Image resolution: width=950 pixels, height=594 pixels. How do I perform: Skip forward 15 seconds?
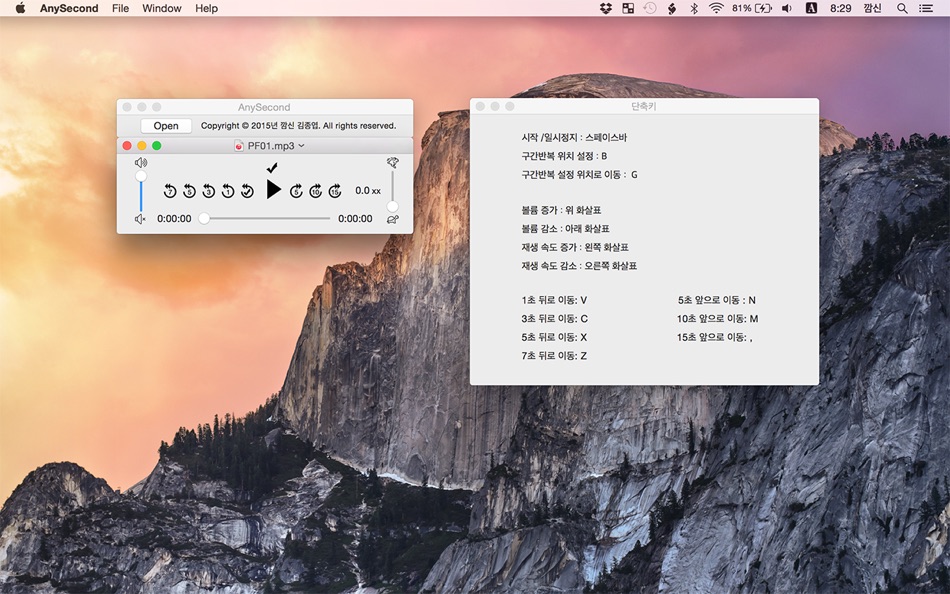tap(336, 190)
